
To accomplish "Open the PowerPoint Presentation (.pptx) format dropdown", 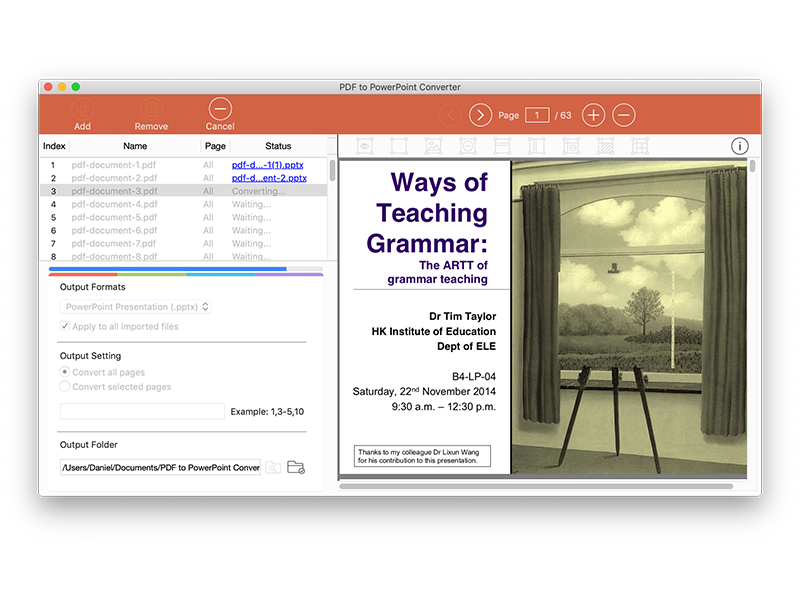I will 136,307.
